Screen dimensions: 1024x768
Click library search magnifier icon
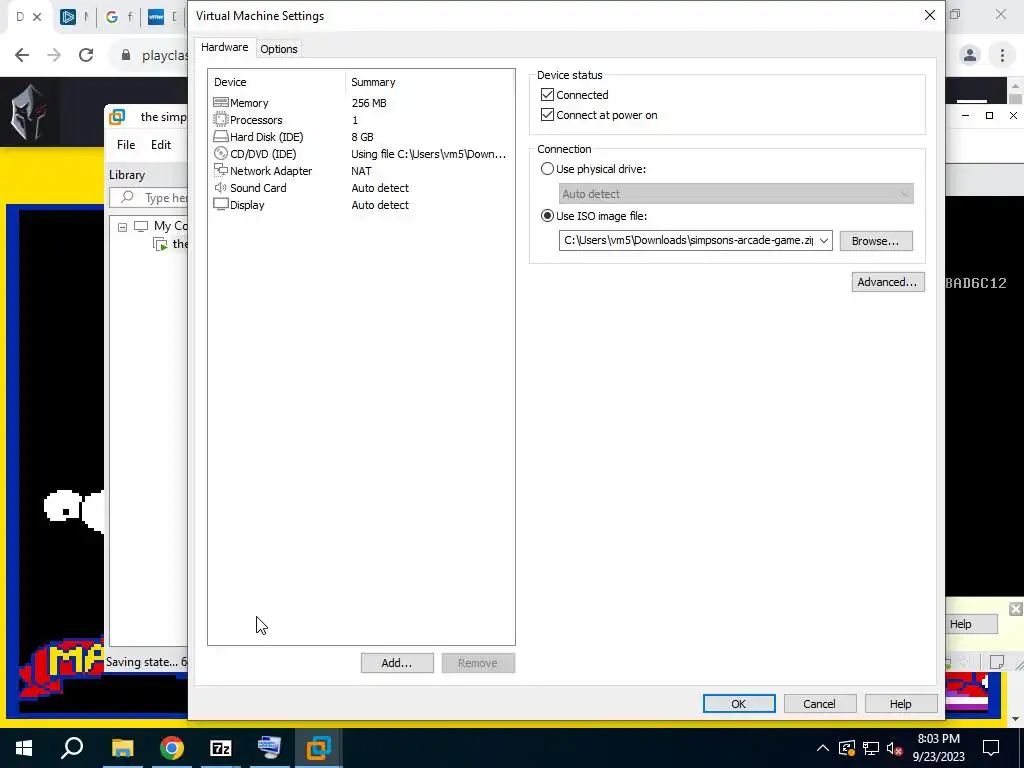pos(127,197)
